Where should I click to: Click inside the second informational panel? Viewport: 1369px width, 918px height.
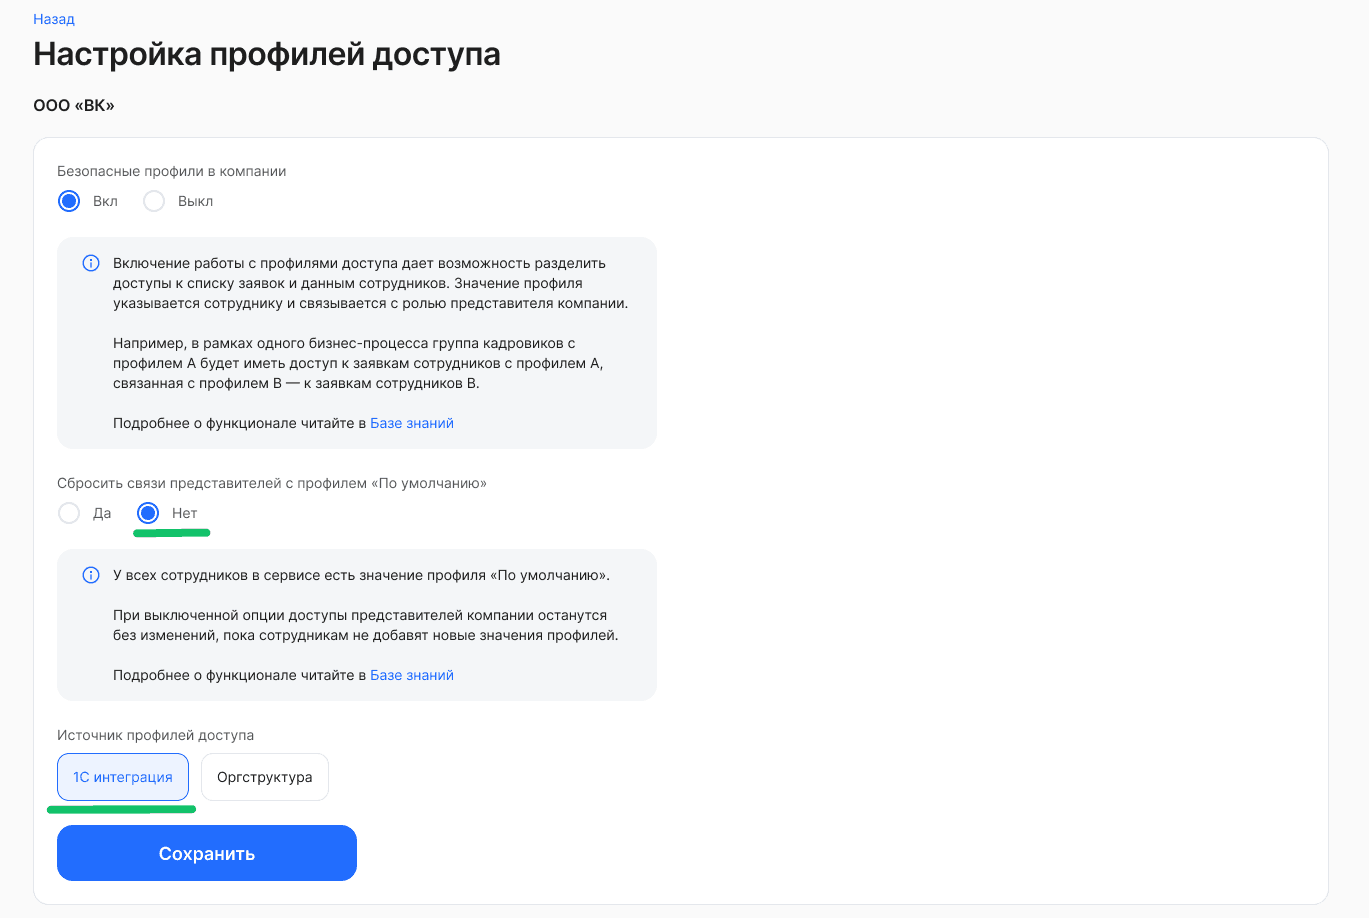tap(356, 624)
